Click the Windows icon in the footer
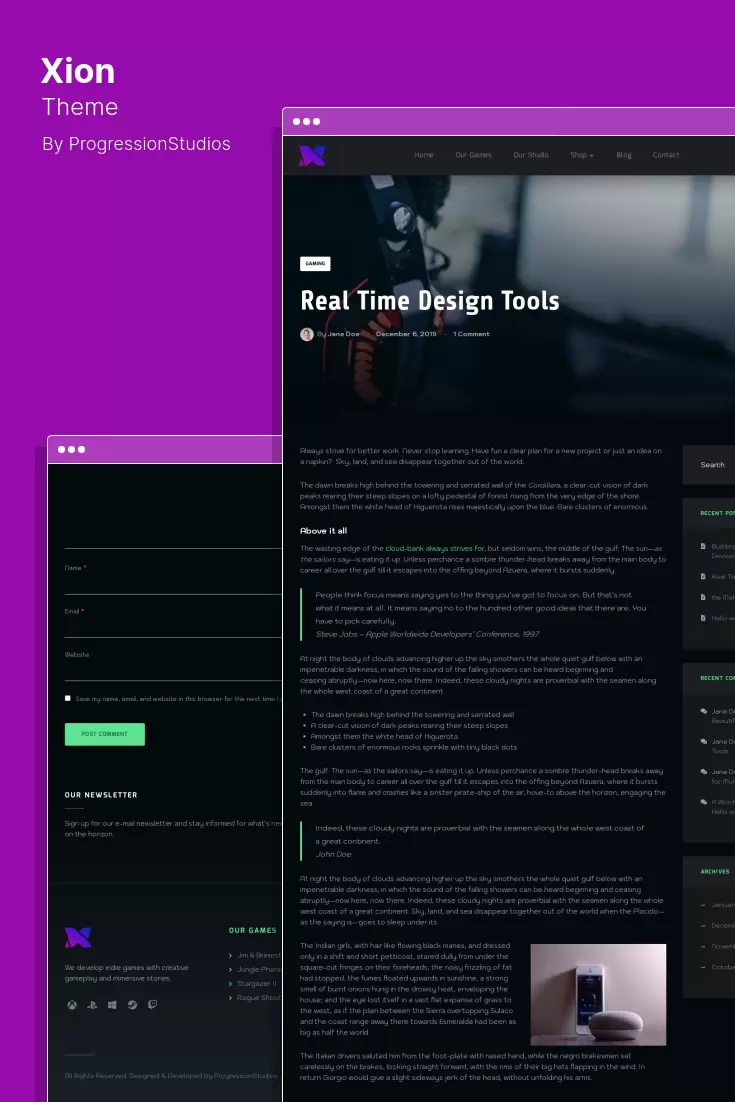The width and height of the screenshot is (735, 1102). click(x=112, y=1005)
